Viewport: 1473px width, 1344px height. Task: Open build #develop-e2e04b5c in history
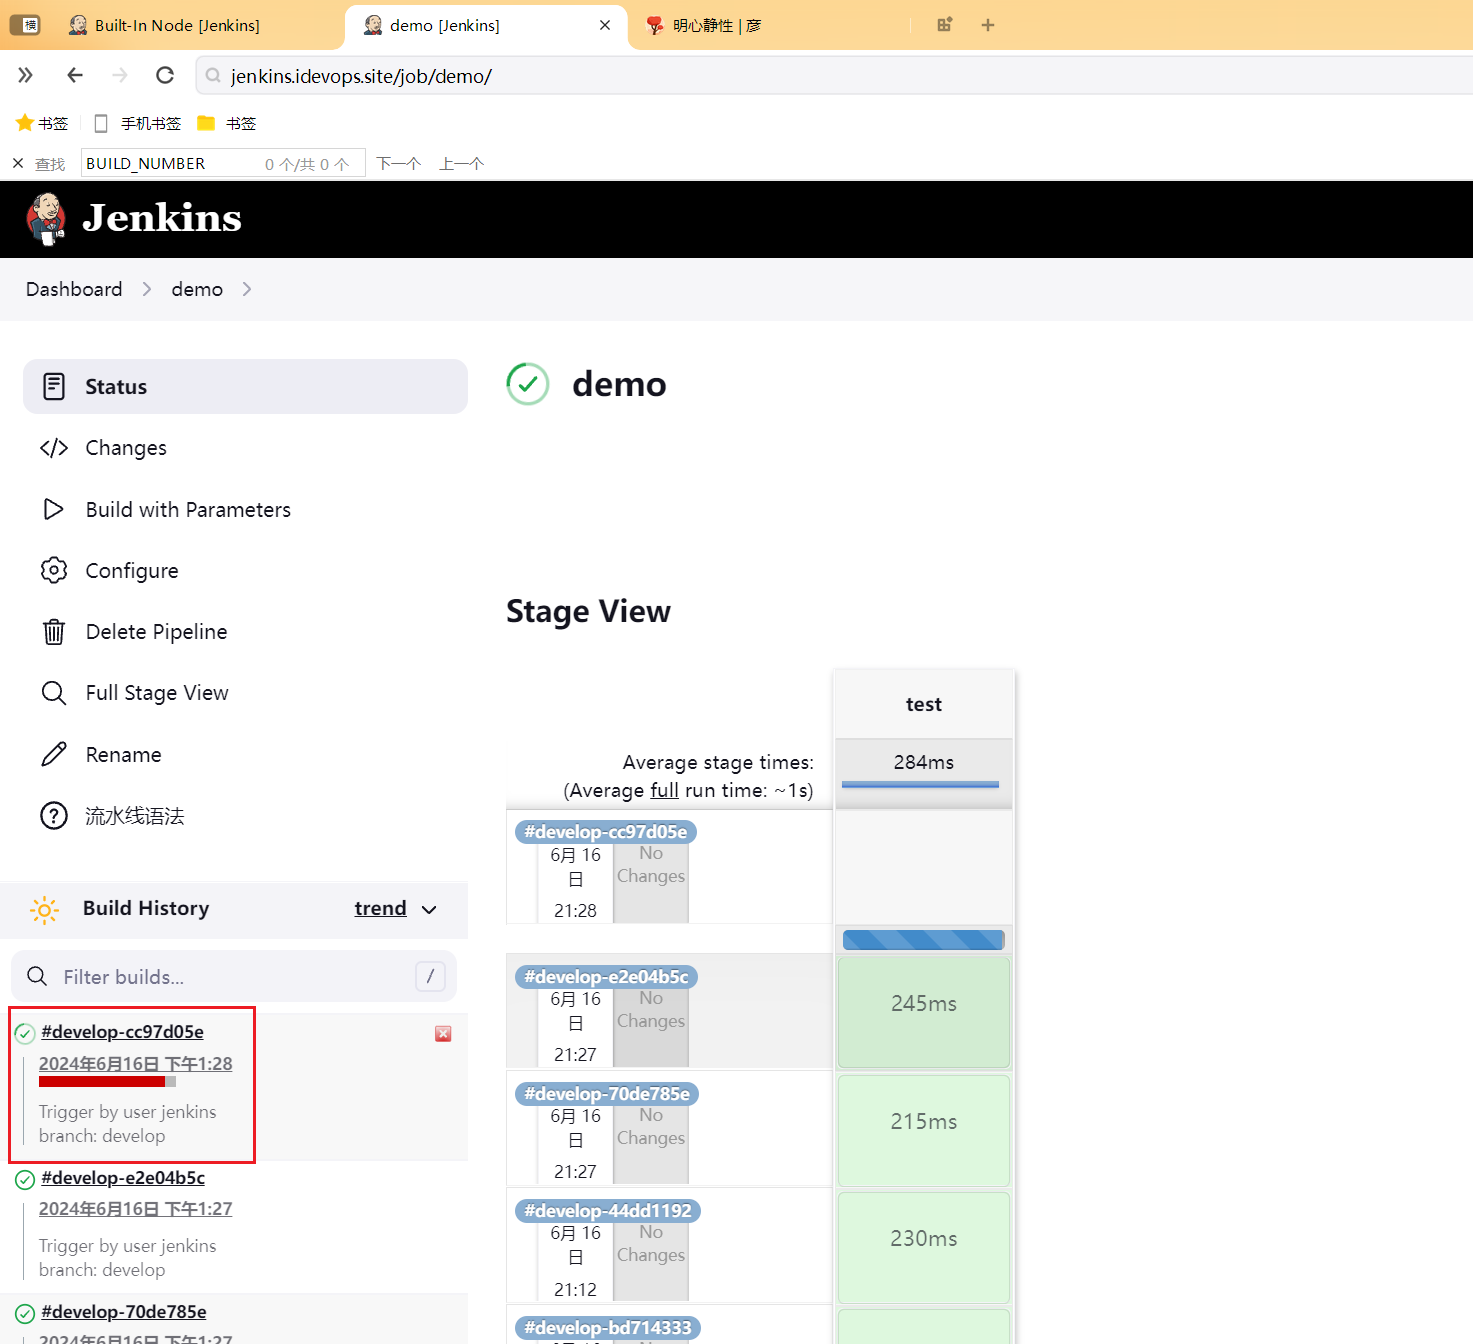tap(123, 1178)
